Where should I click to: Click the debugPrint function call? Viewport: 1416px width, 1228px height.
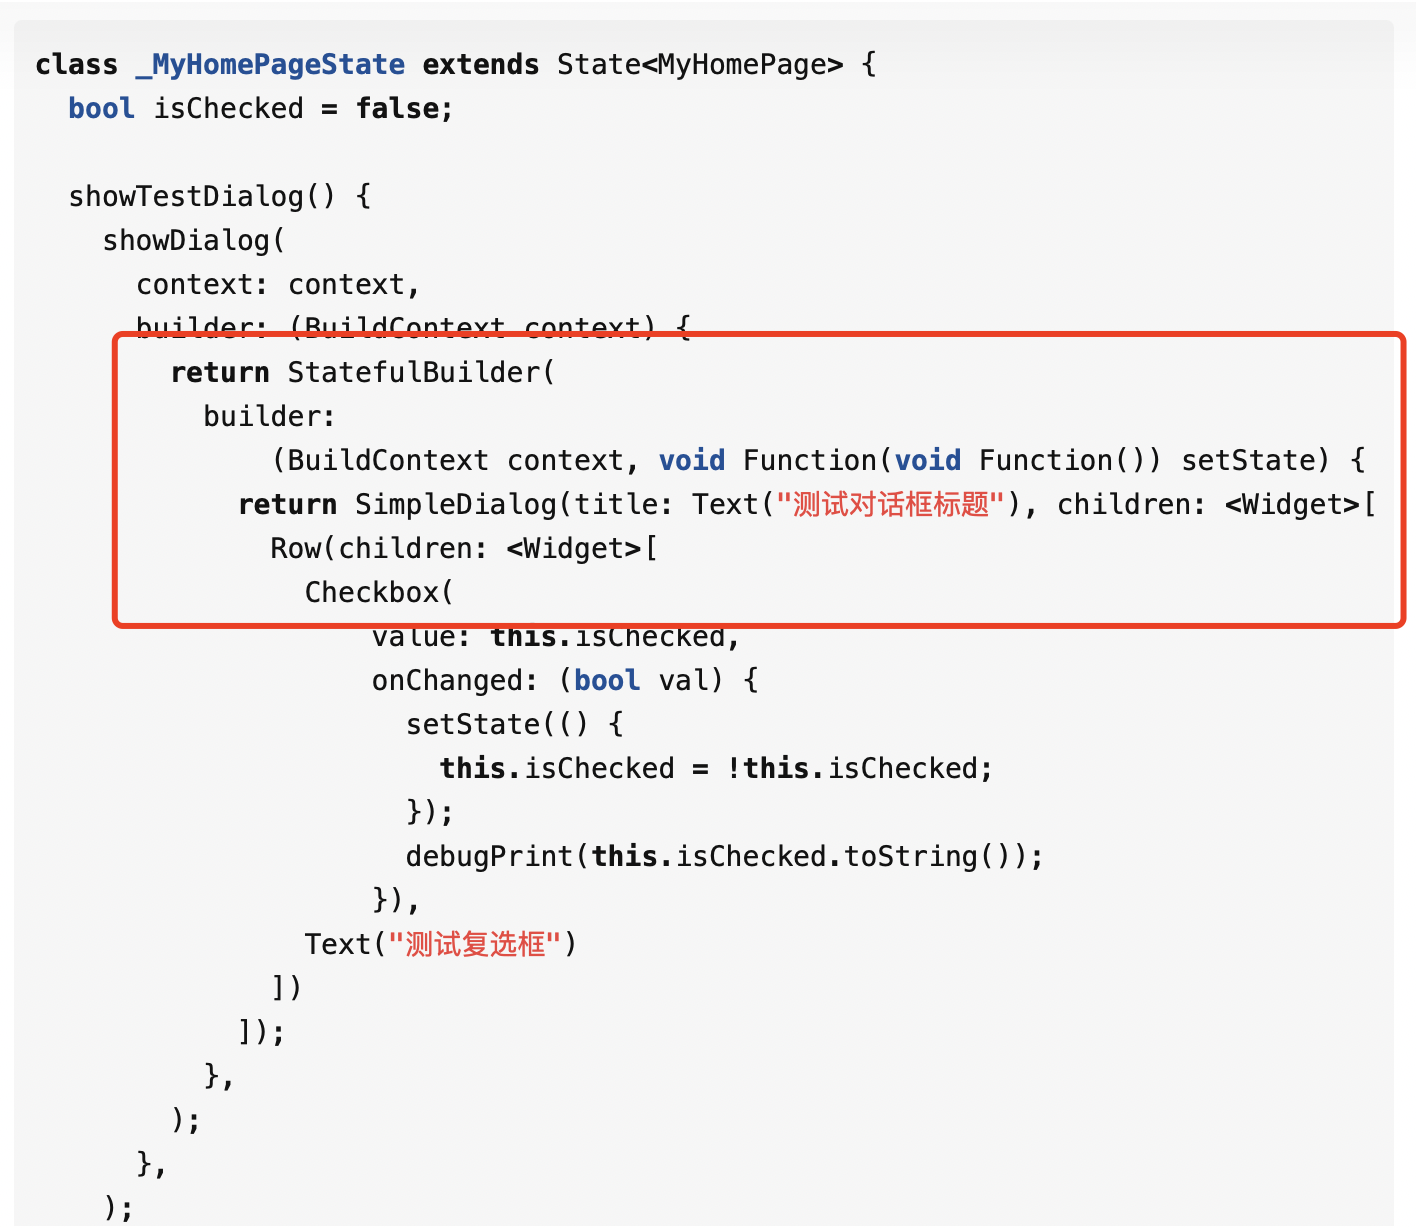click(489, 857)
